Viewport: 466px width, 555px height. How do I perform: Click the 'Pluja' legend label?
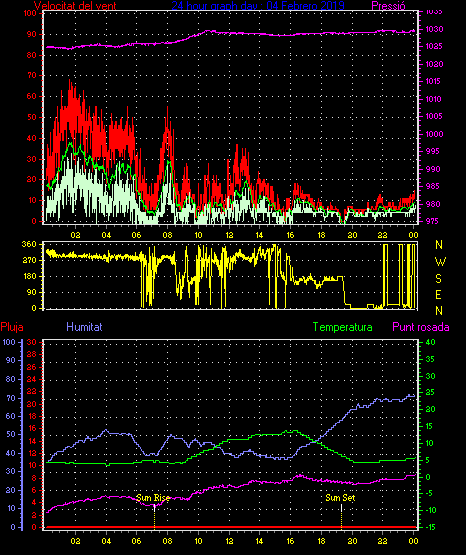pyautogui.click(x=12, y=327)
